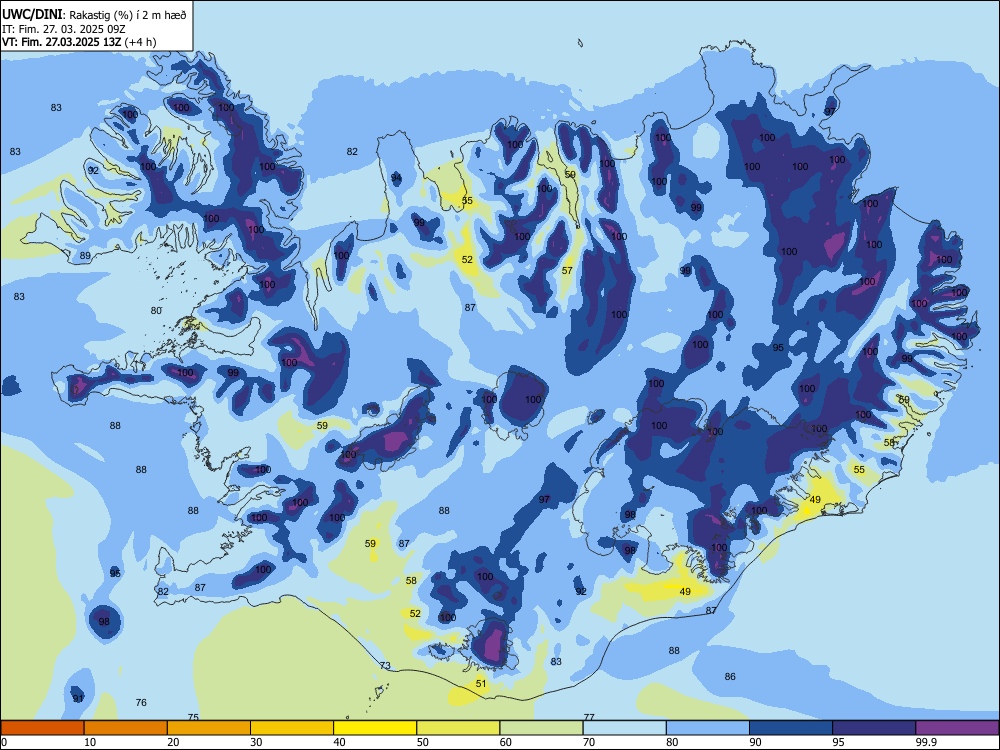Click the legend tick label '20'
The width and height of the screenshot is (1000, 750).
173,742
